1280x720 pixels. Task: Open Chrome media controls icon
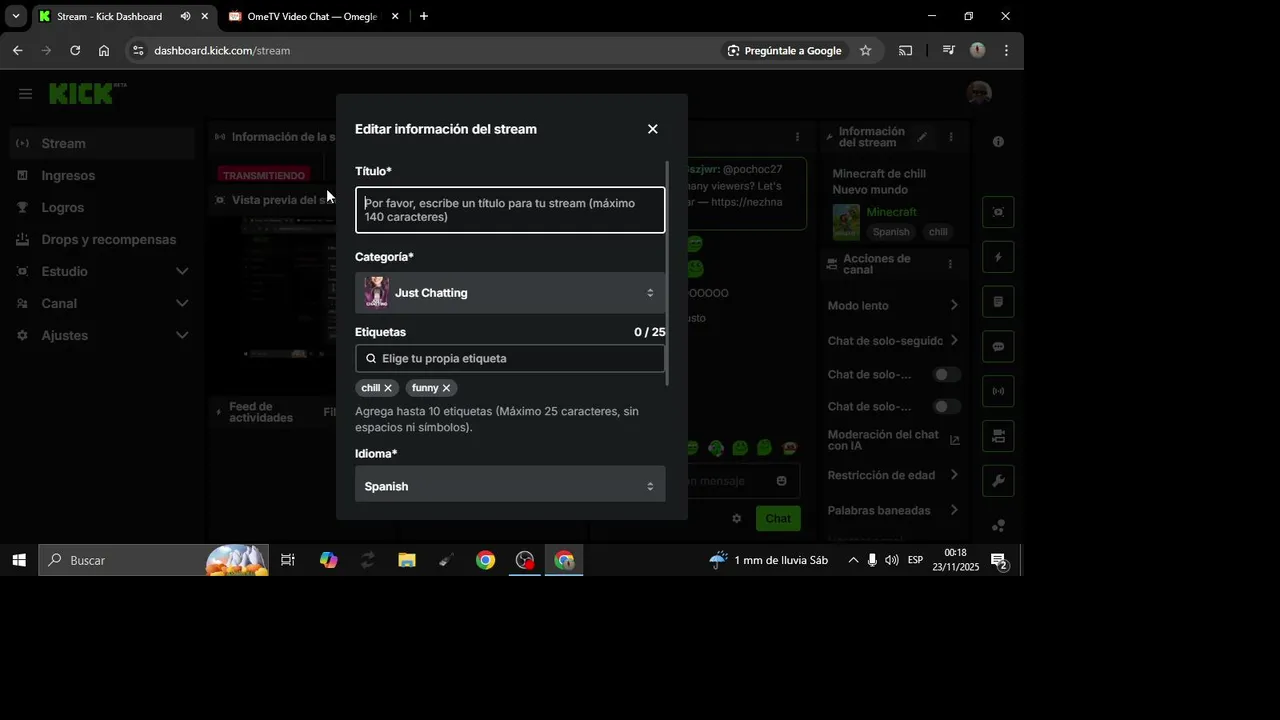pos(949,50)
